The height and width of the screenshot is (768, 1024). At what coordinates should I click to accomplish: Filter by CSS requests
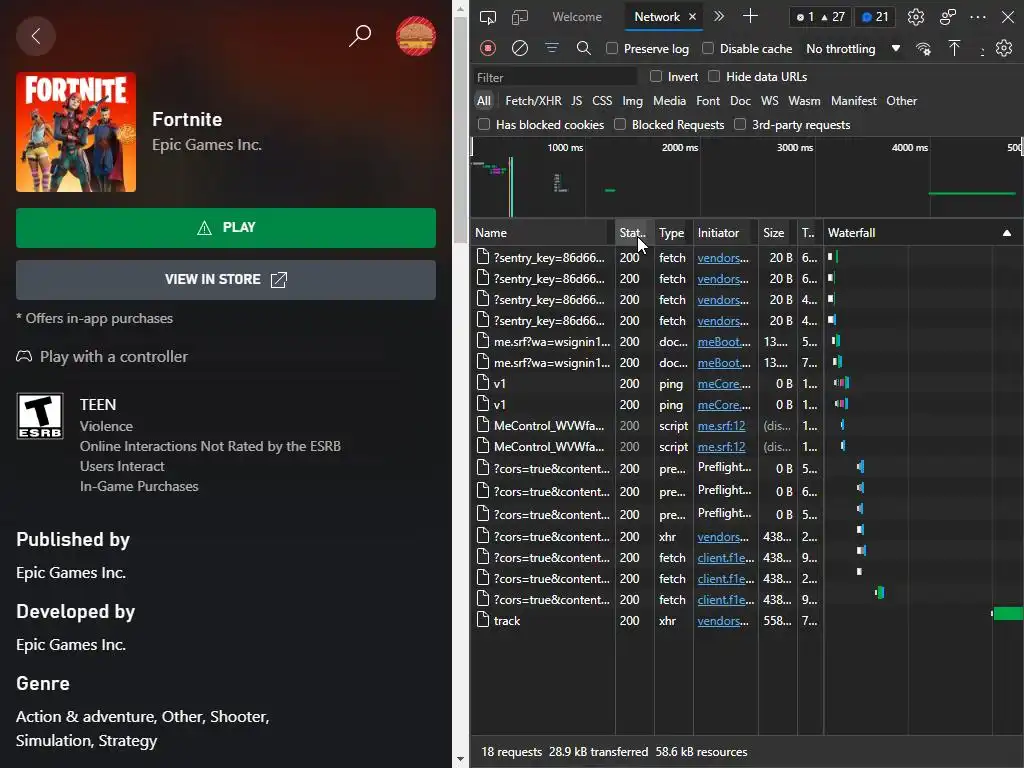tap(602, 101)
